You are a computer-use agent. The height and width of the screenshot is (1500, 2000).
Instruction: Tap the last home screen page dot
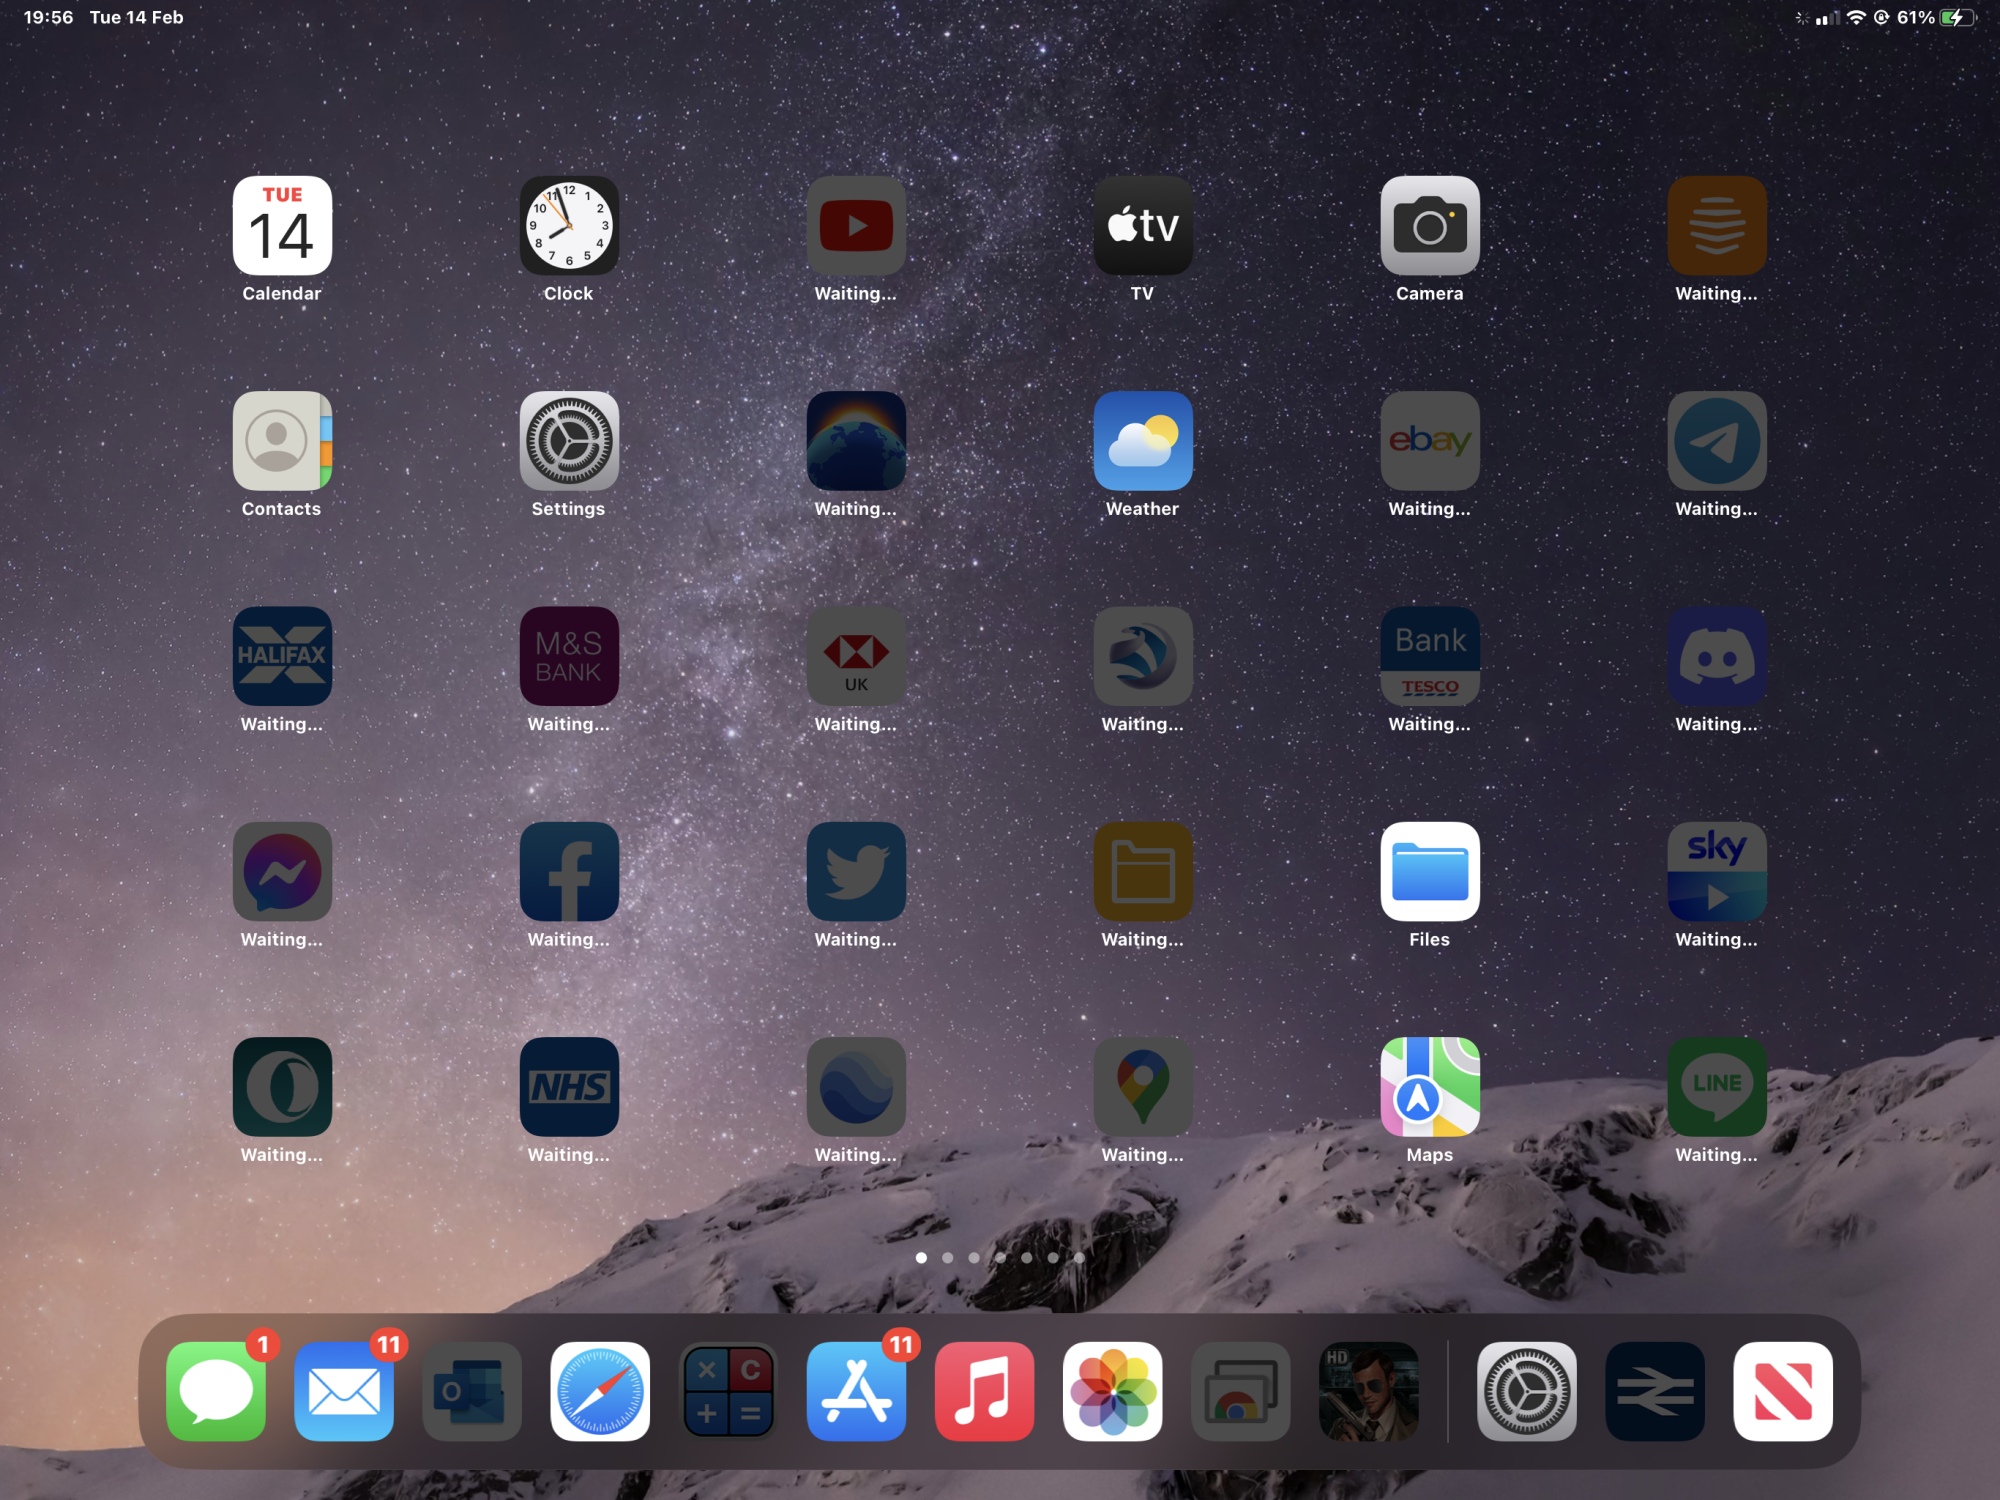pyautogui.click(x=1079, y=1258)
